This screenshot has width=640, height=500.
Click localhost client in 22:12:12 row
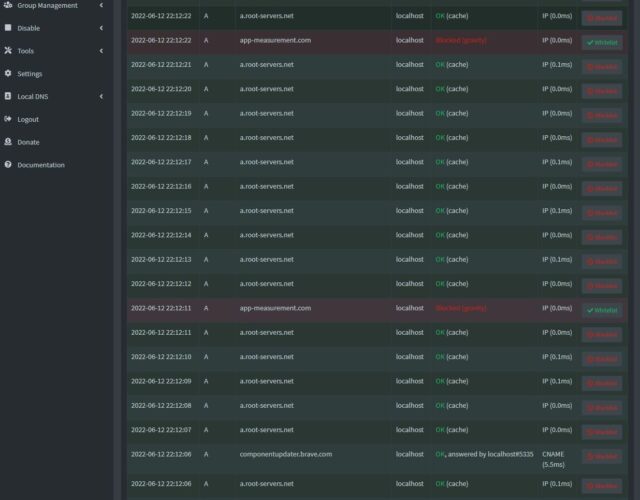point(409,283)
